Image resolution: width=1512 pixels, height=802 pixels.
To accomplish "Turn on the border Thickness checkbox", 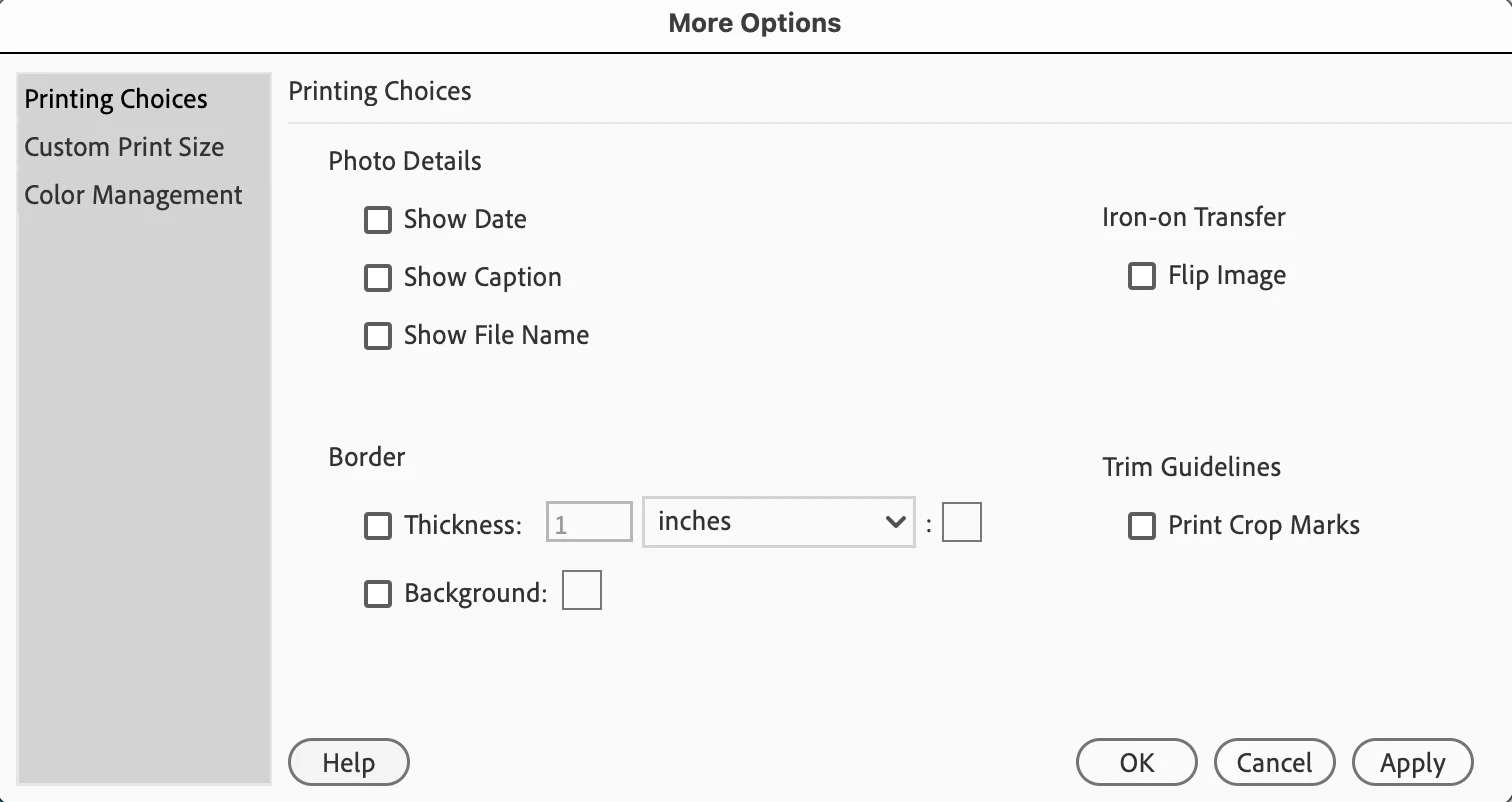I will [377, 526].
